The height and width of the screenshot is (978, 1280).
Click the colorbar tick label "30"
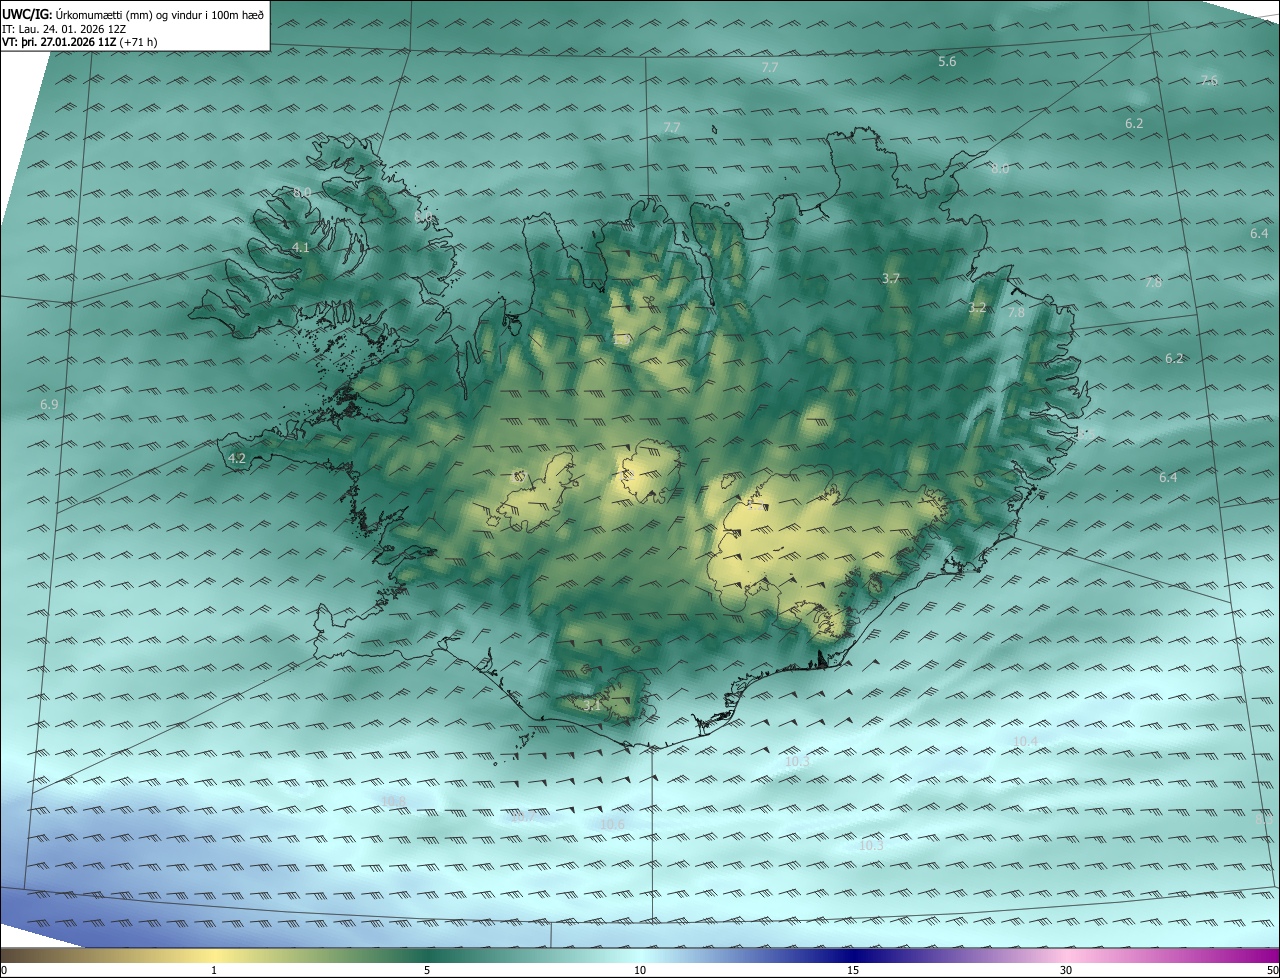1066,970
